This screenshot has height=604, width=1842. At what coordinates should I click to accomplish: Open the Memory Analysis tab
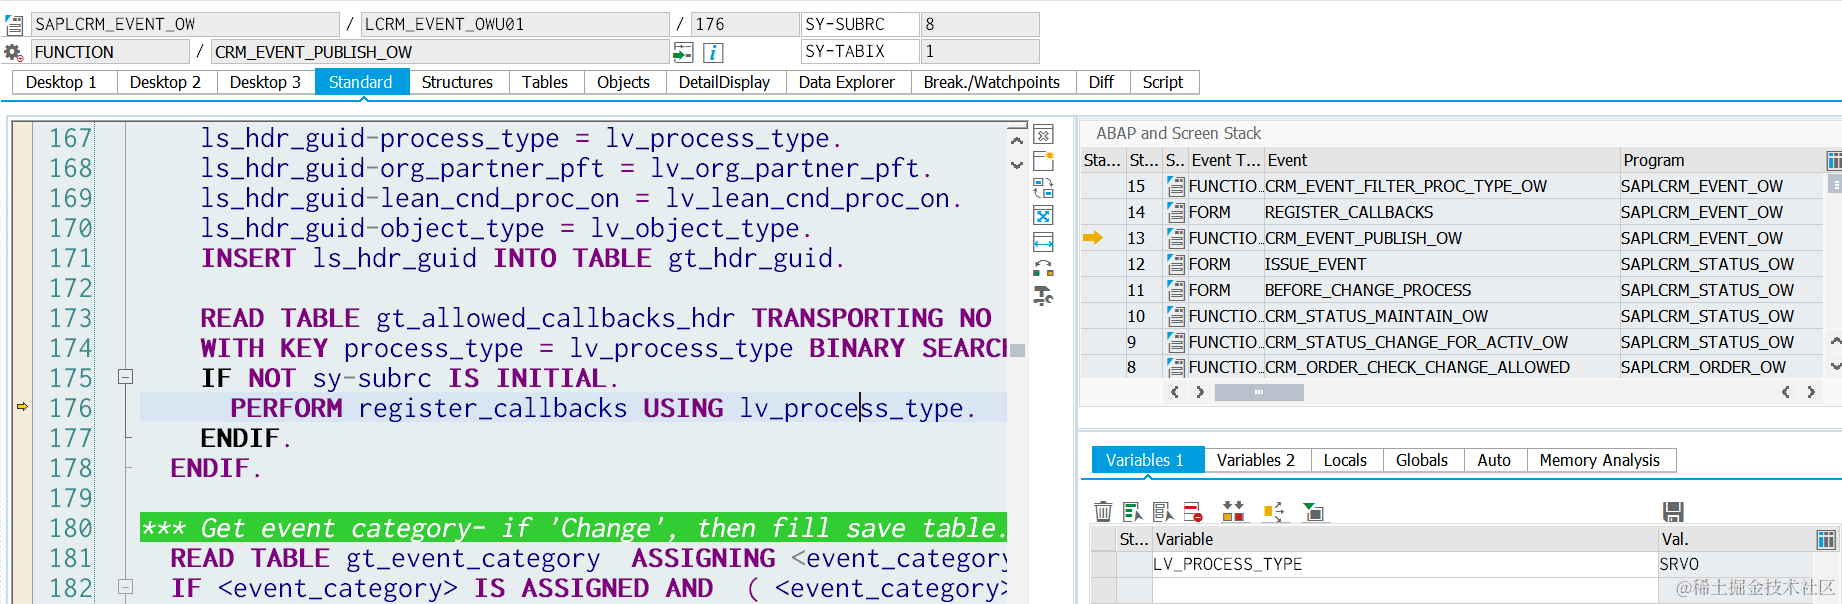pyautogui.click(x=1600, y=460)
